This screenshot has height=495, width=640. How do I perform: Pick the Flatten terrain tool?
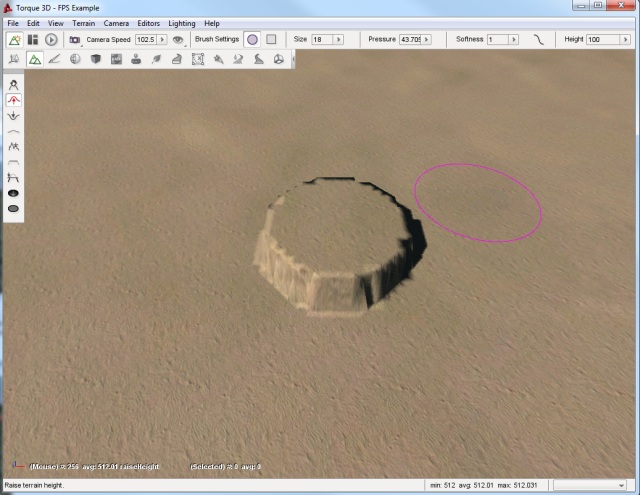point(14,162)
